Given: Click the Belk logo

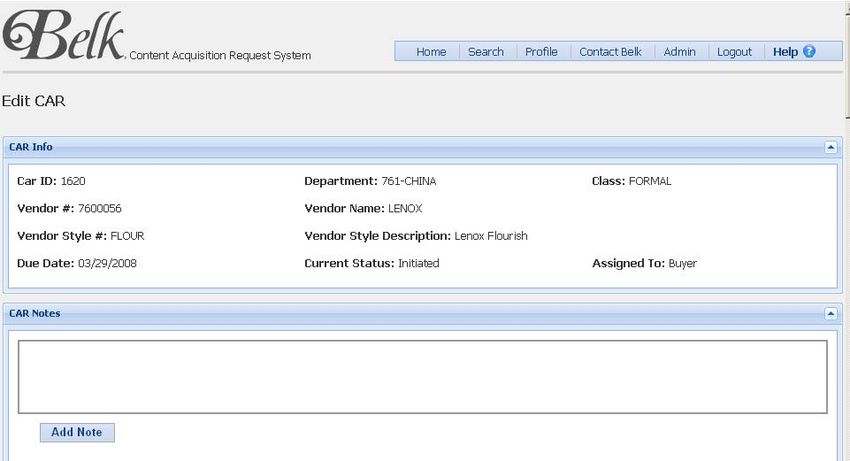Looking at the screenshot, I should (64, 35).
